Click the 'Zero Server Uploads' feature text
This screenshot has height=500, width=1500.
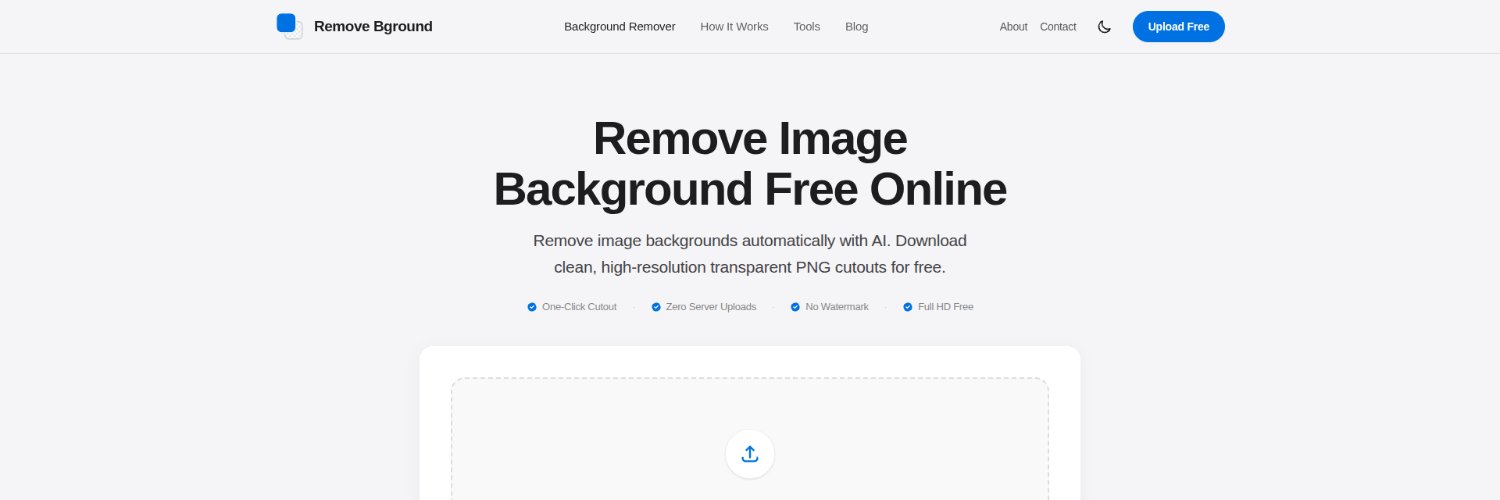click(x=711, y=307)
